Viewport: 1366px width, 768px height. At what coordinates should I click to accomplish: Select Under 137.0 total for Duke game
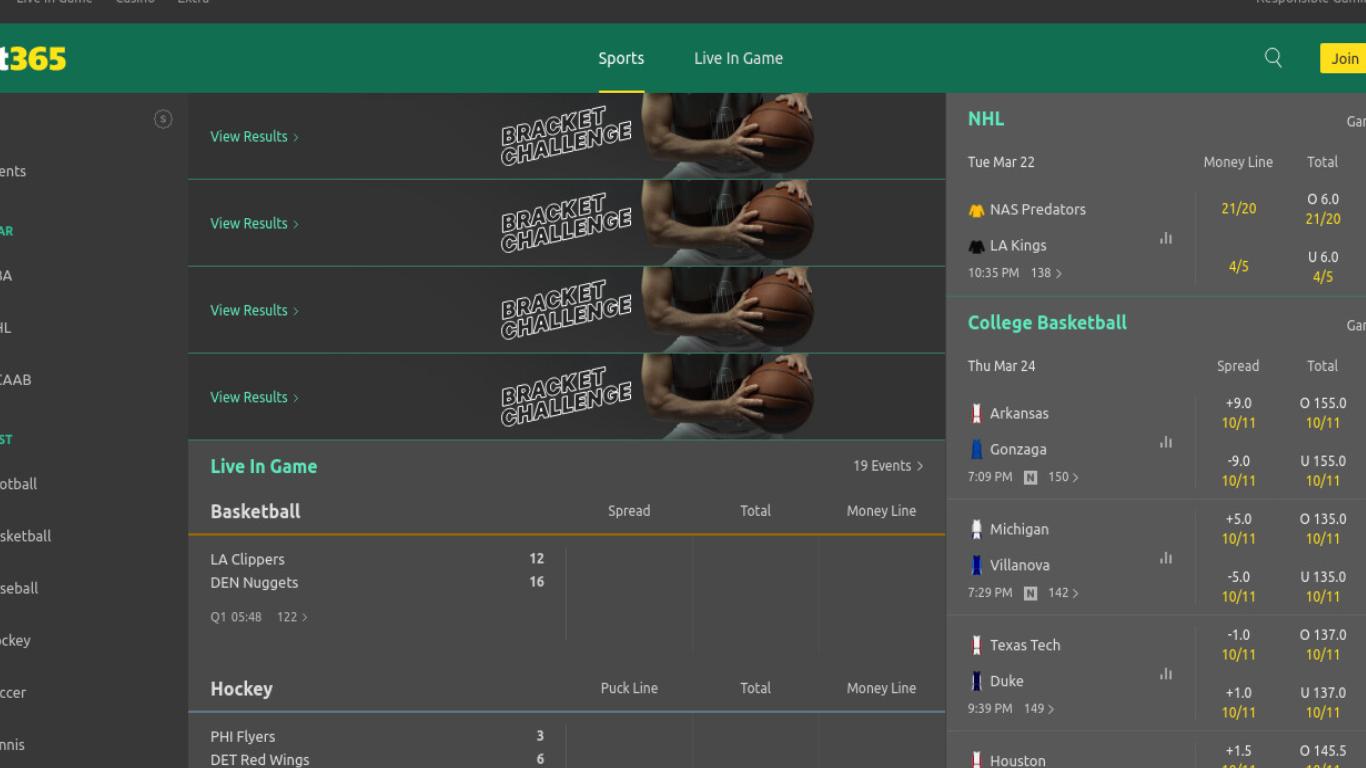[1322, 703]
